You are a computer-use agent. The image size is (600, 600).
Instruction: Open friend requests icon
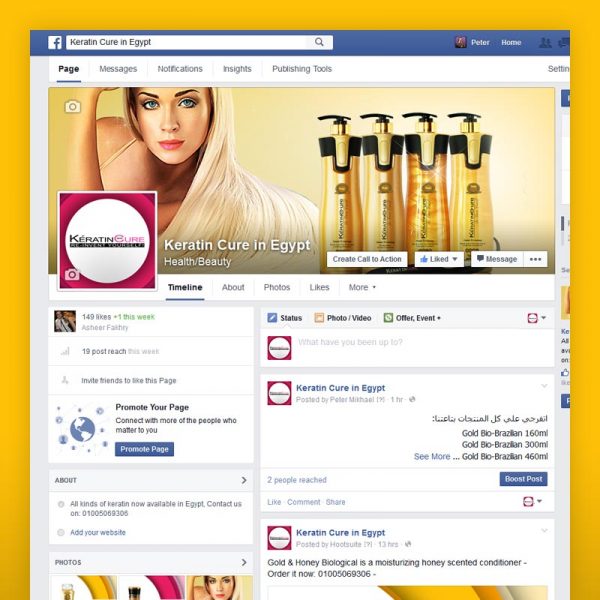click(545, 42)
